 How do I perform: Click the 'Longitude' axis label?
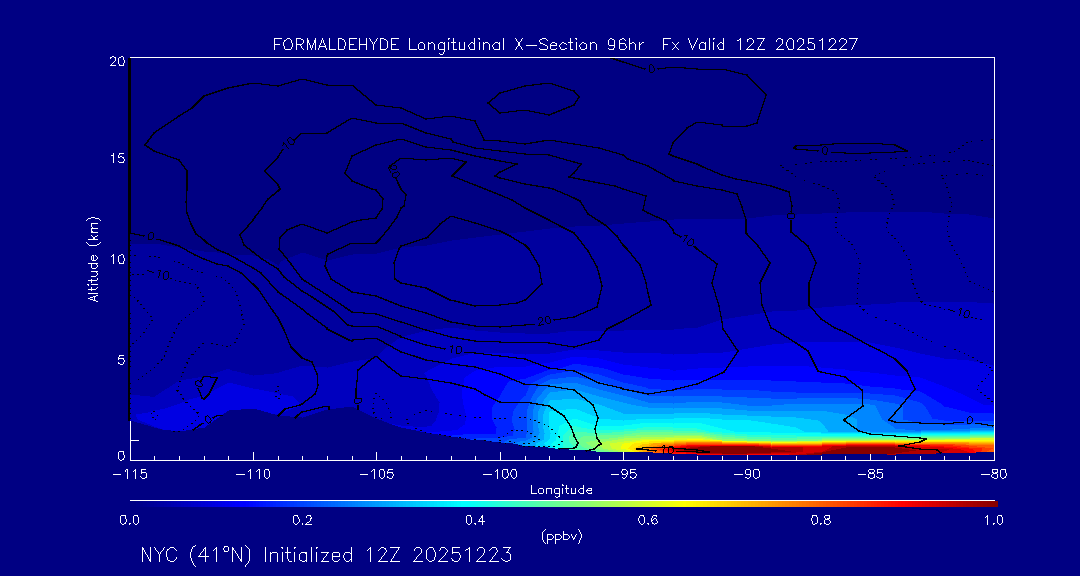click(x=561, y=491)
